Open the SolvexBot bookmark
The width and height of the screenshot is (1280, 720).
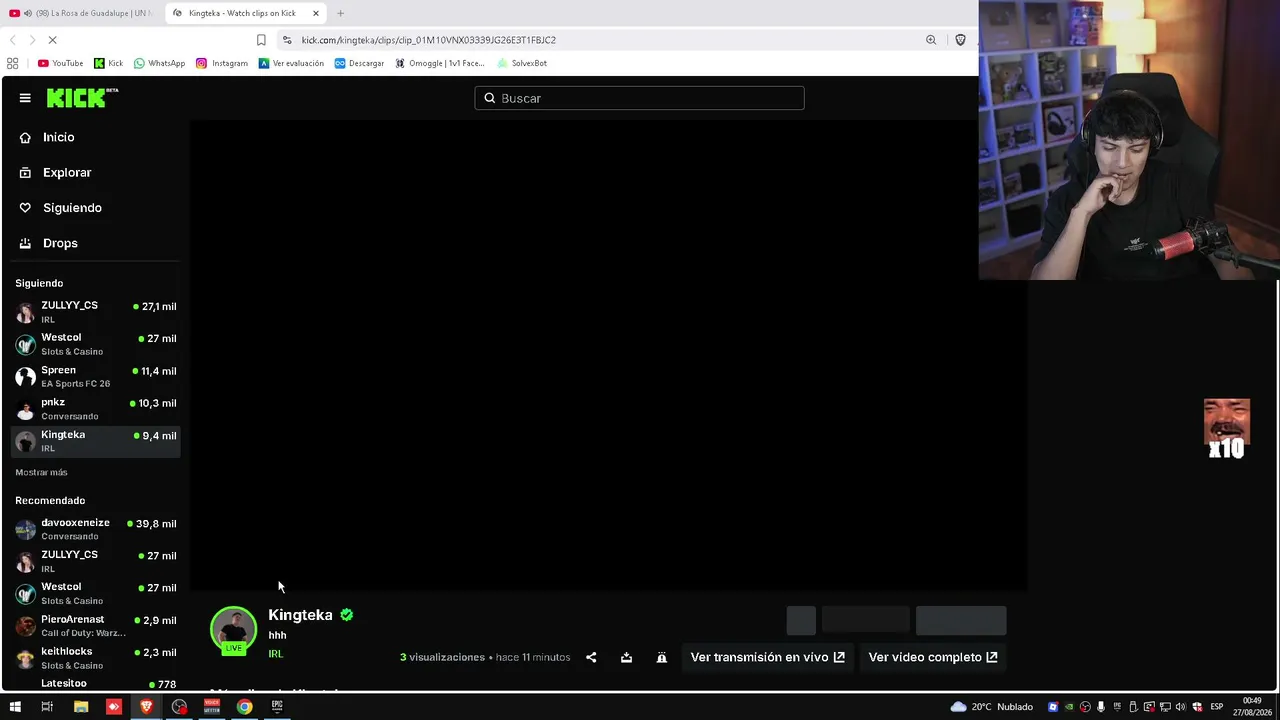(522, 63)
